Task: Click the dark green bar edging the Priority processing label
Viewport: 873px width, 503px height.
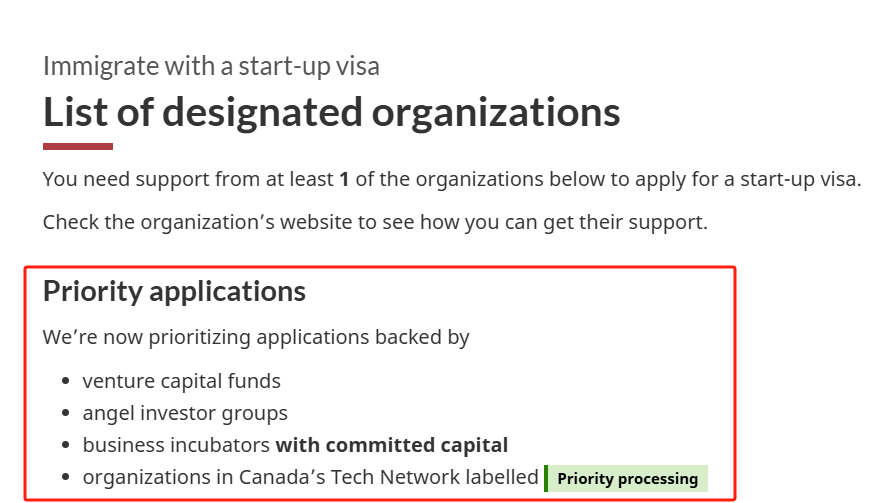Action: click(x=546, y=479)
